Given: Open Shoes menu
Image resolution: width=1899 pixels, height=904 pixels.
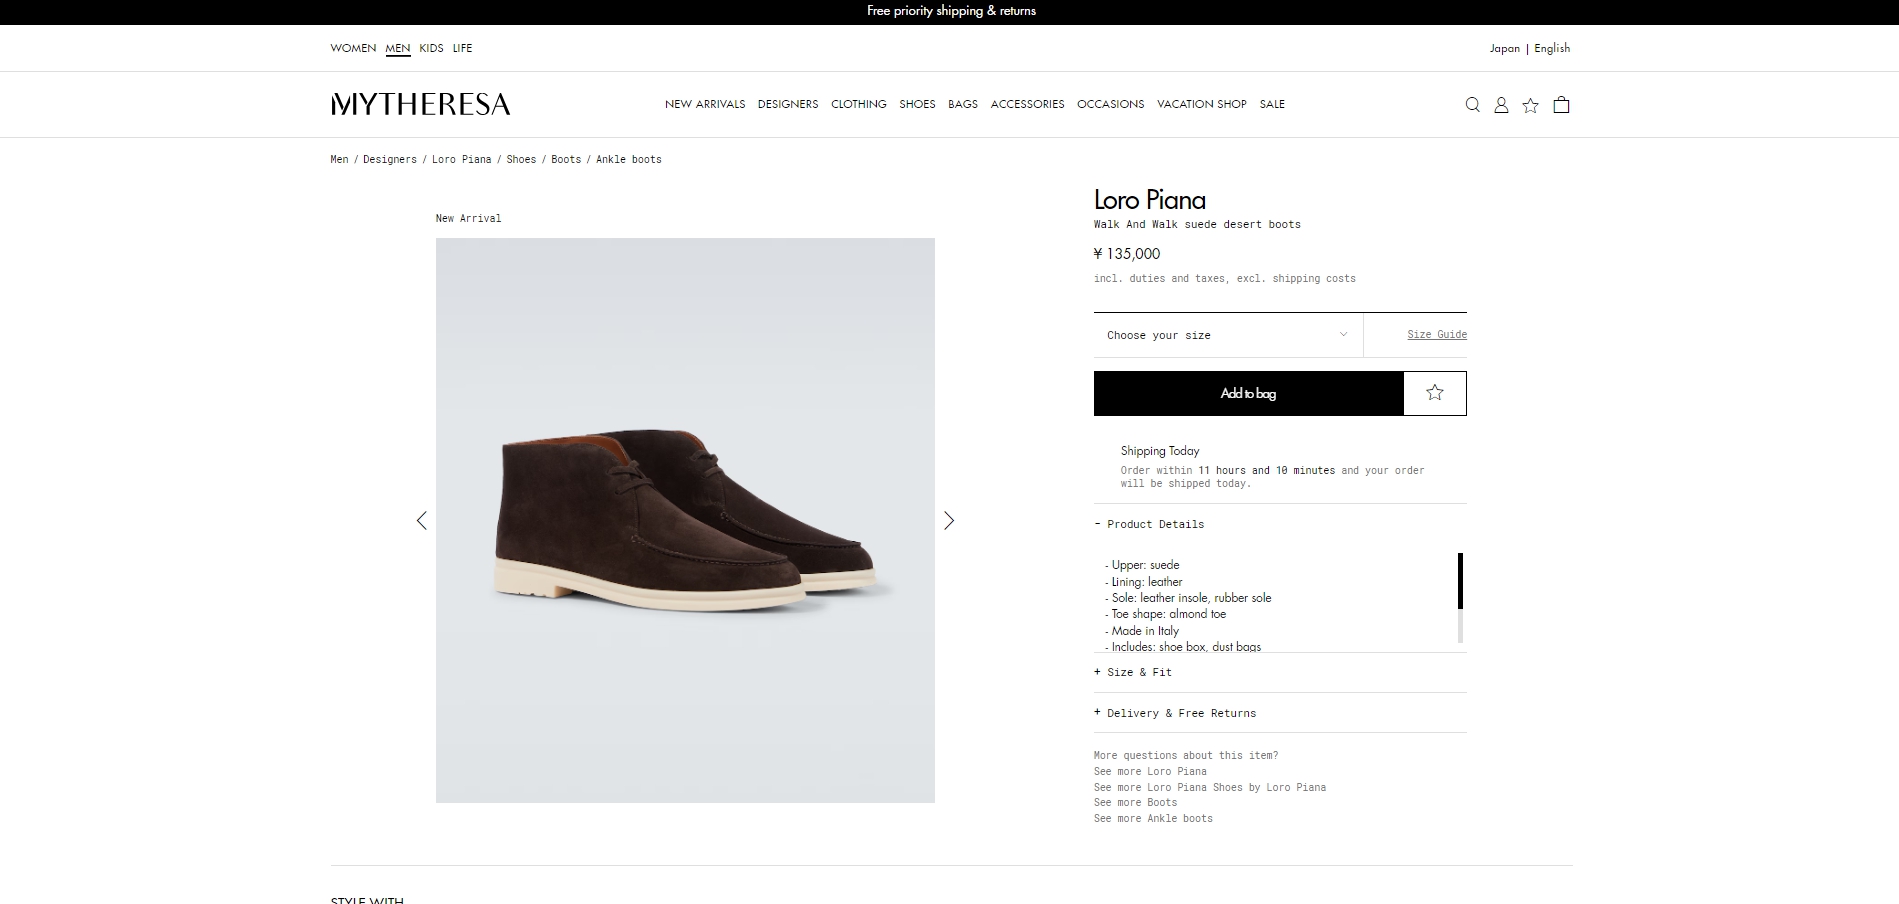Looking at the screenshot, I should 917,104.
